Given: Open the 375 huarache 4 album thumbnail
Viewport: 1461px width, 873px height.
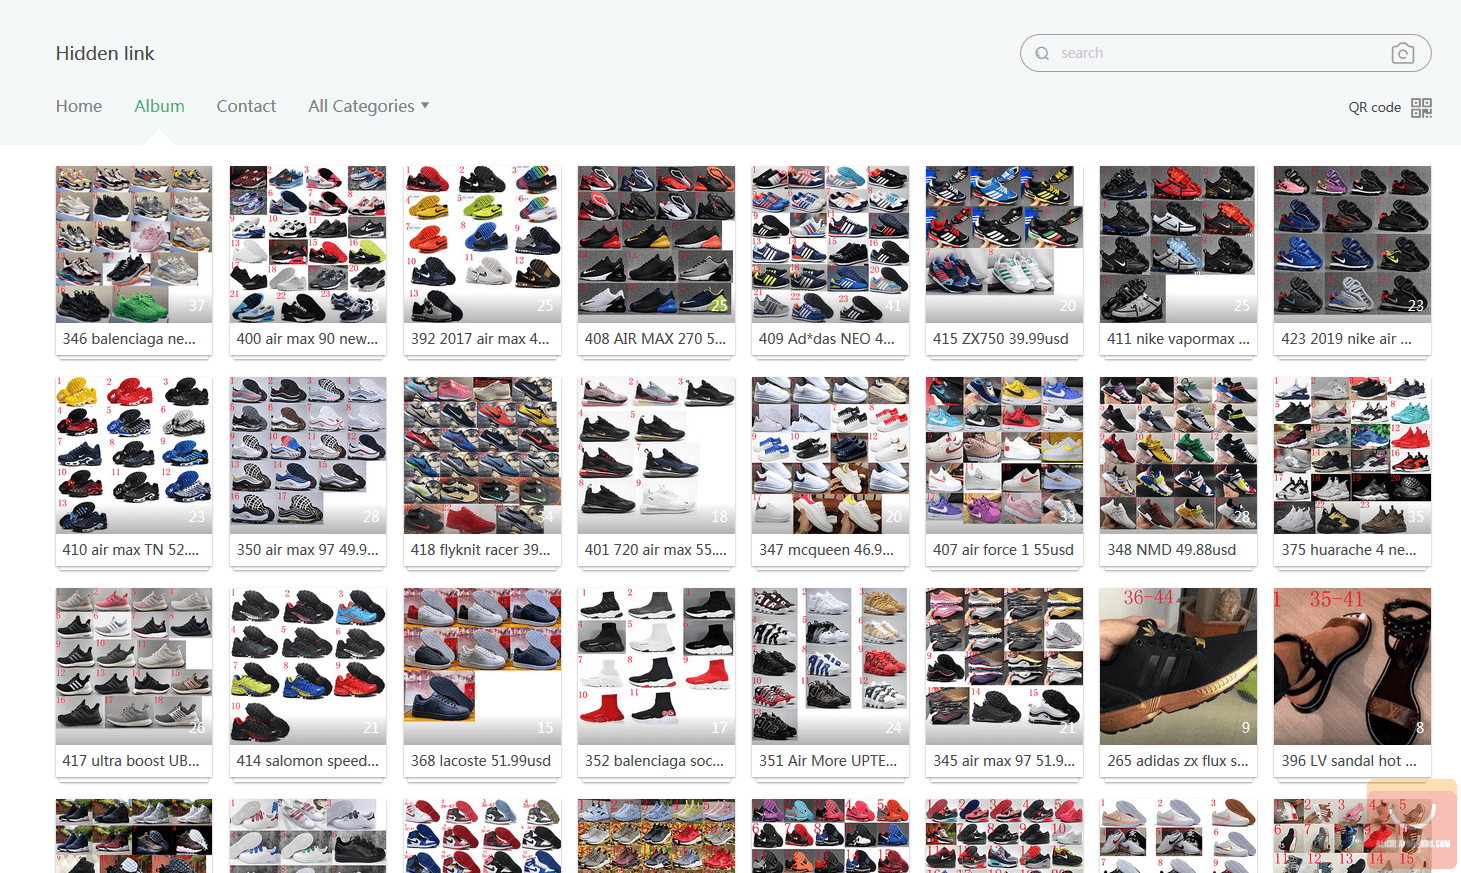Looking at the screenshot, I should (1352, 455).
